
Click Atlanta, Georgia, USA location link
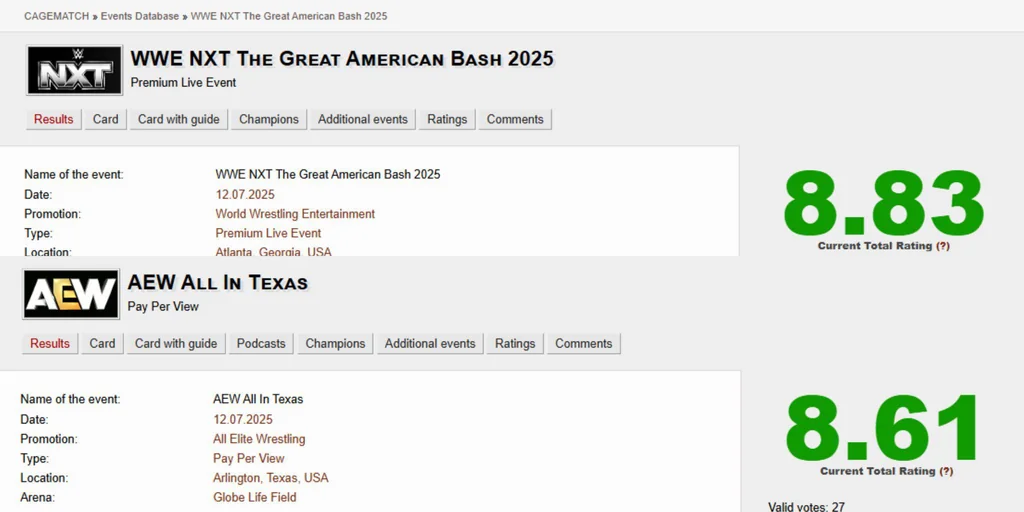point(274,251)
